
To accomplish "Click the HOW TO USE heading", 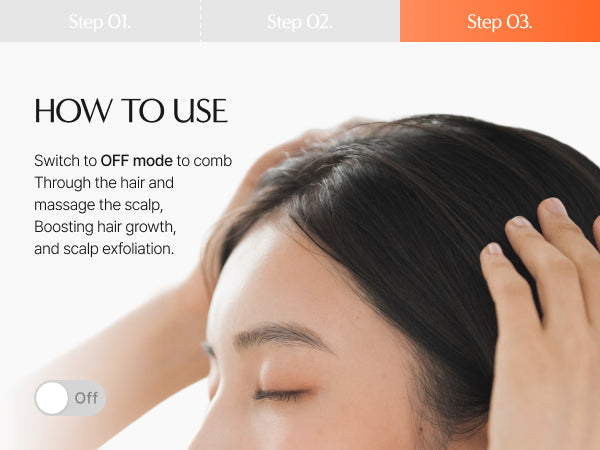I will (131, 111).
